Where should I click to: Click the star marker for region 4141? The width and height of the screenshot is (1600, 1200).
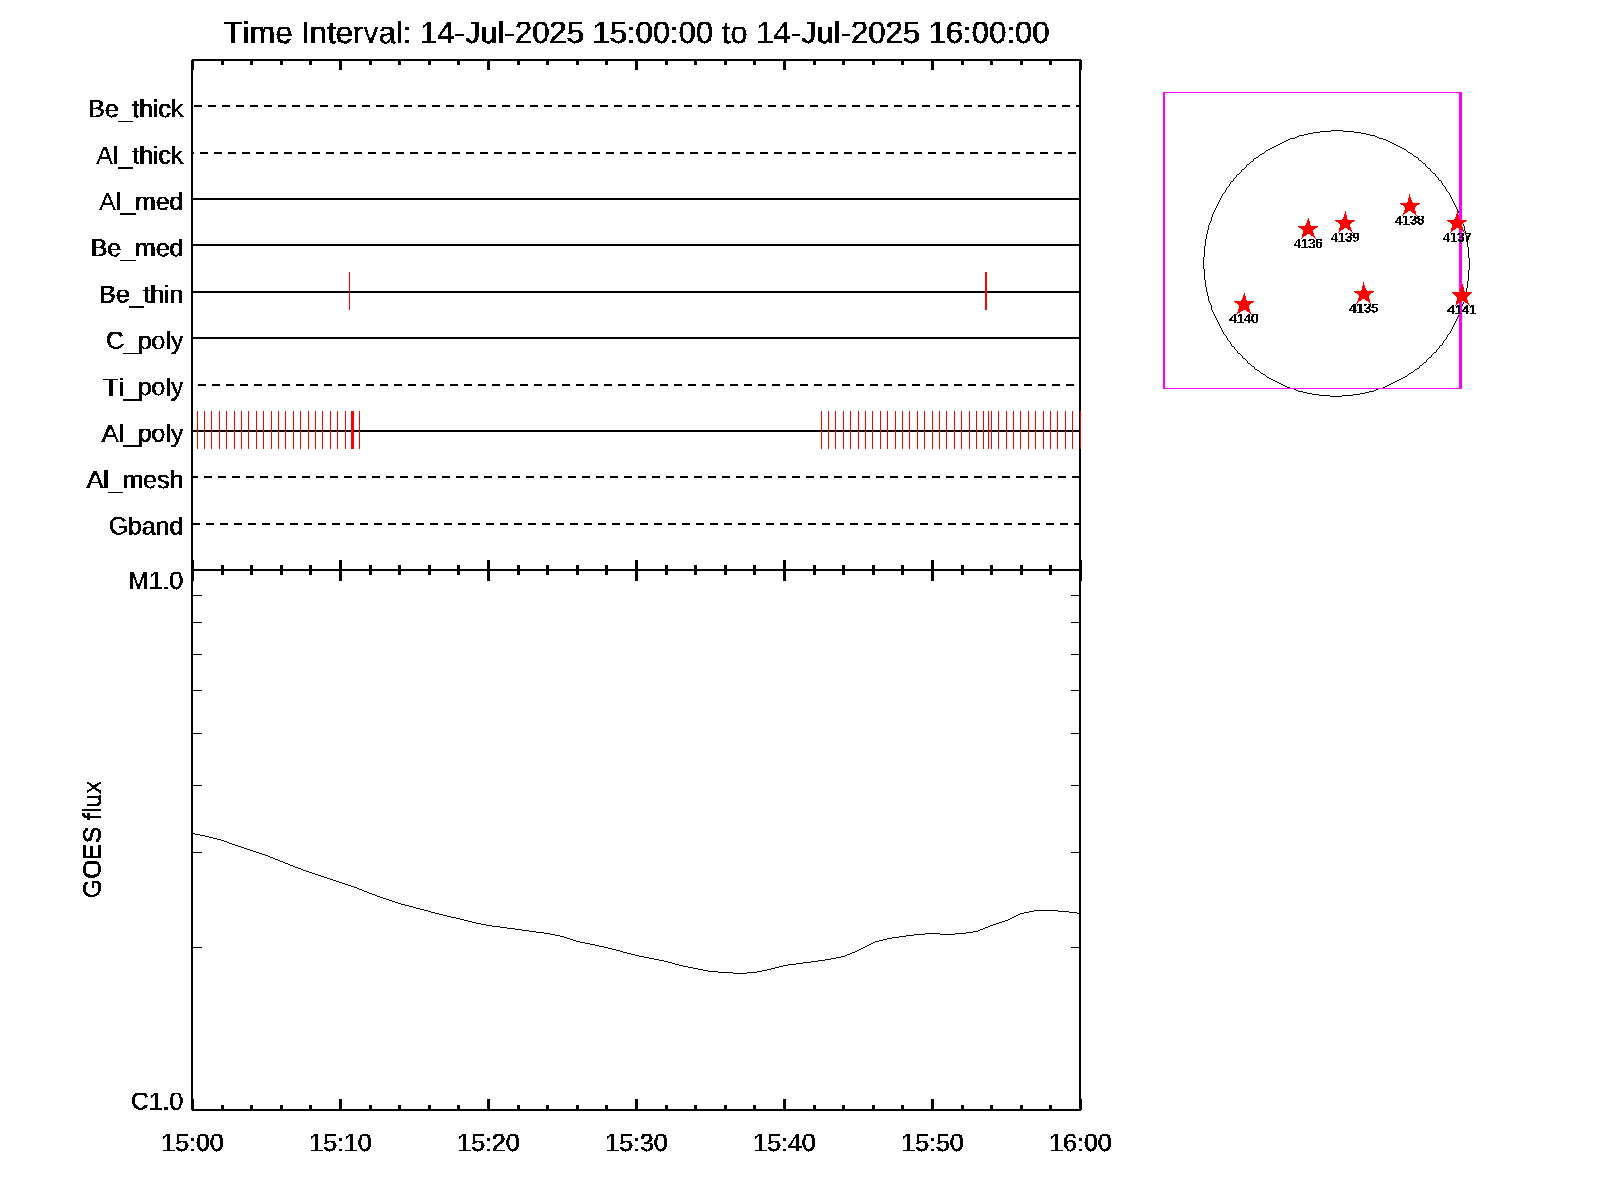pyautogui.click(x=1461, y=295)
